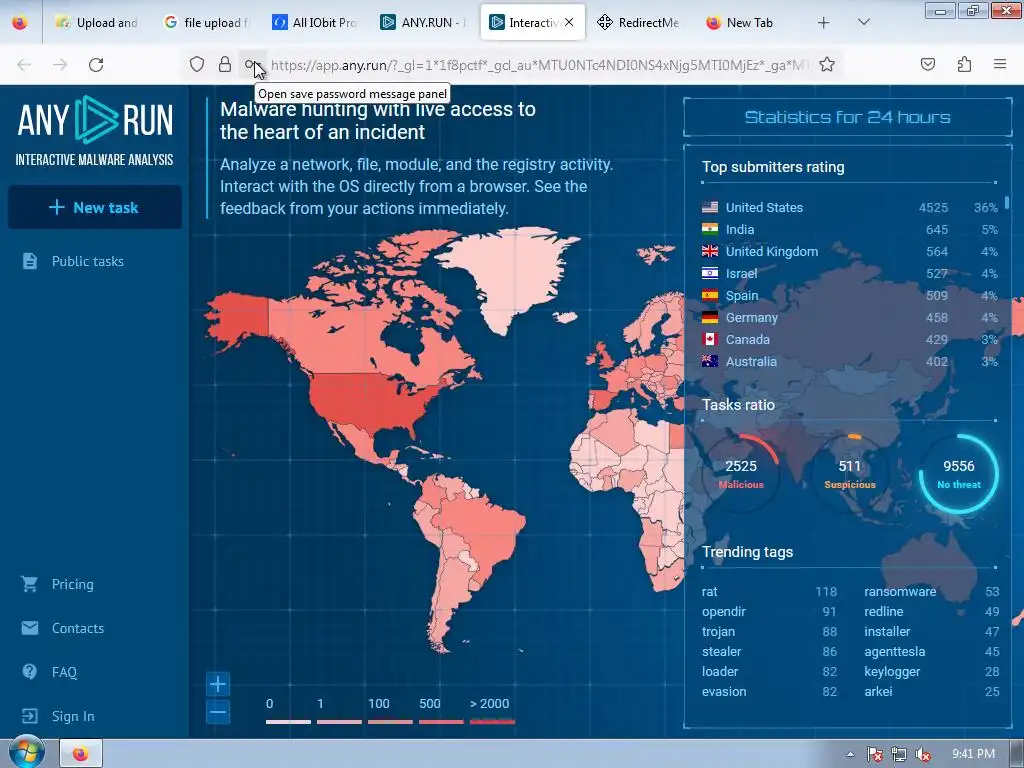The width and height of the screenshot is (1024, 768).
Task: Click the 2525 Malicious ratio circle
Action: (x=741, y=473)
